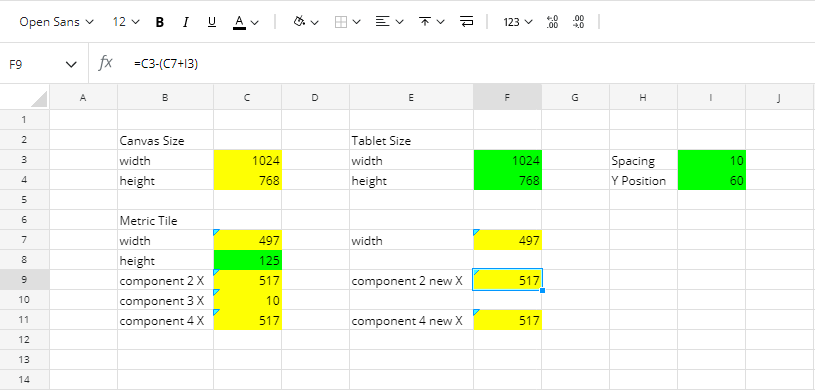Screen dimensions: 815x390
Task: Click the fx insert function button
Action: point(106,63)
